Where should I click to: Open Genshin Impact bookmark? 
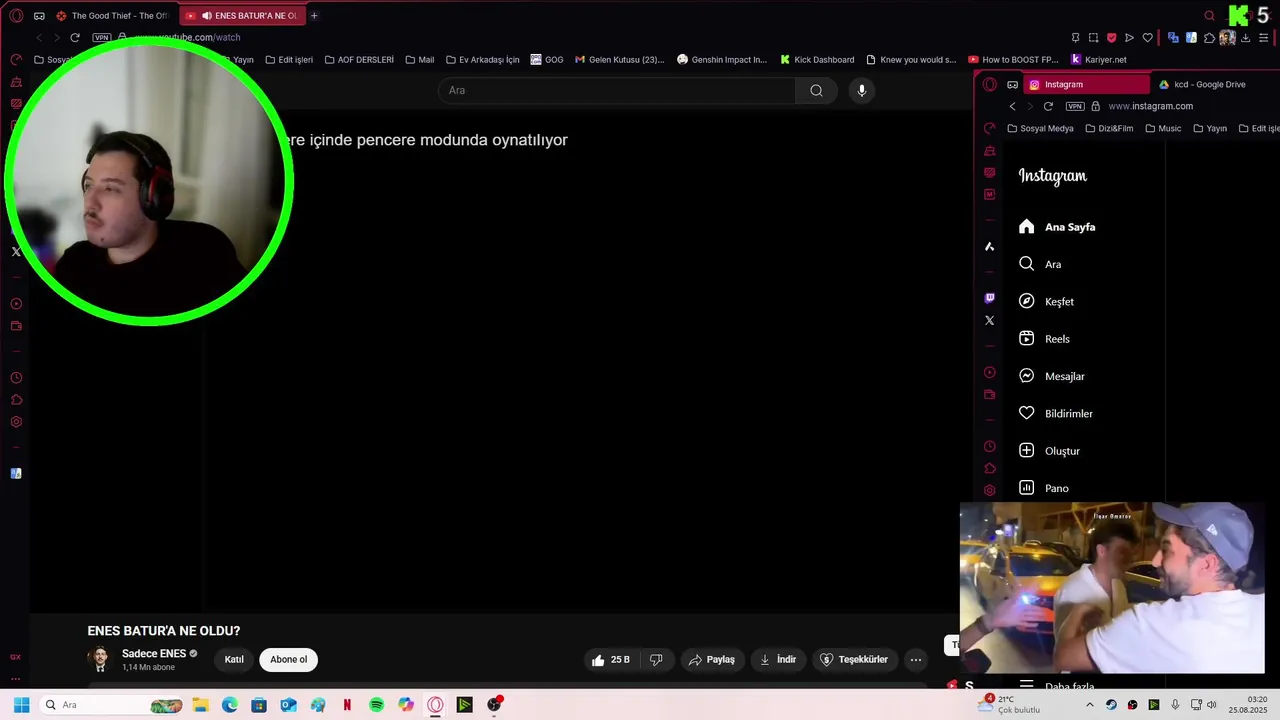pos(722,60)
